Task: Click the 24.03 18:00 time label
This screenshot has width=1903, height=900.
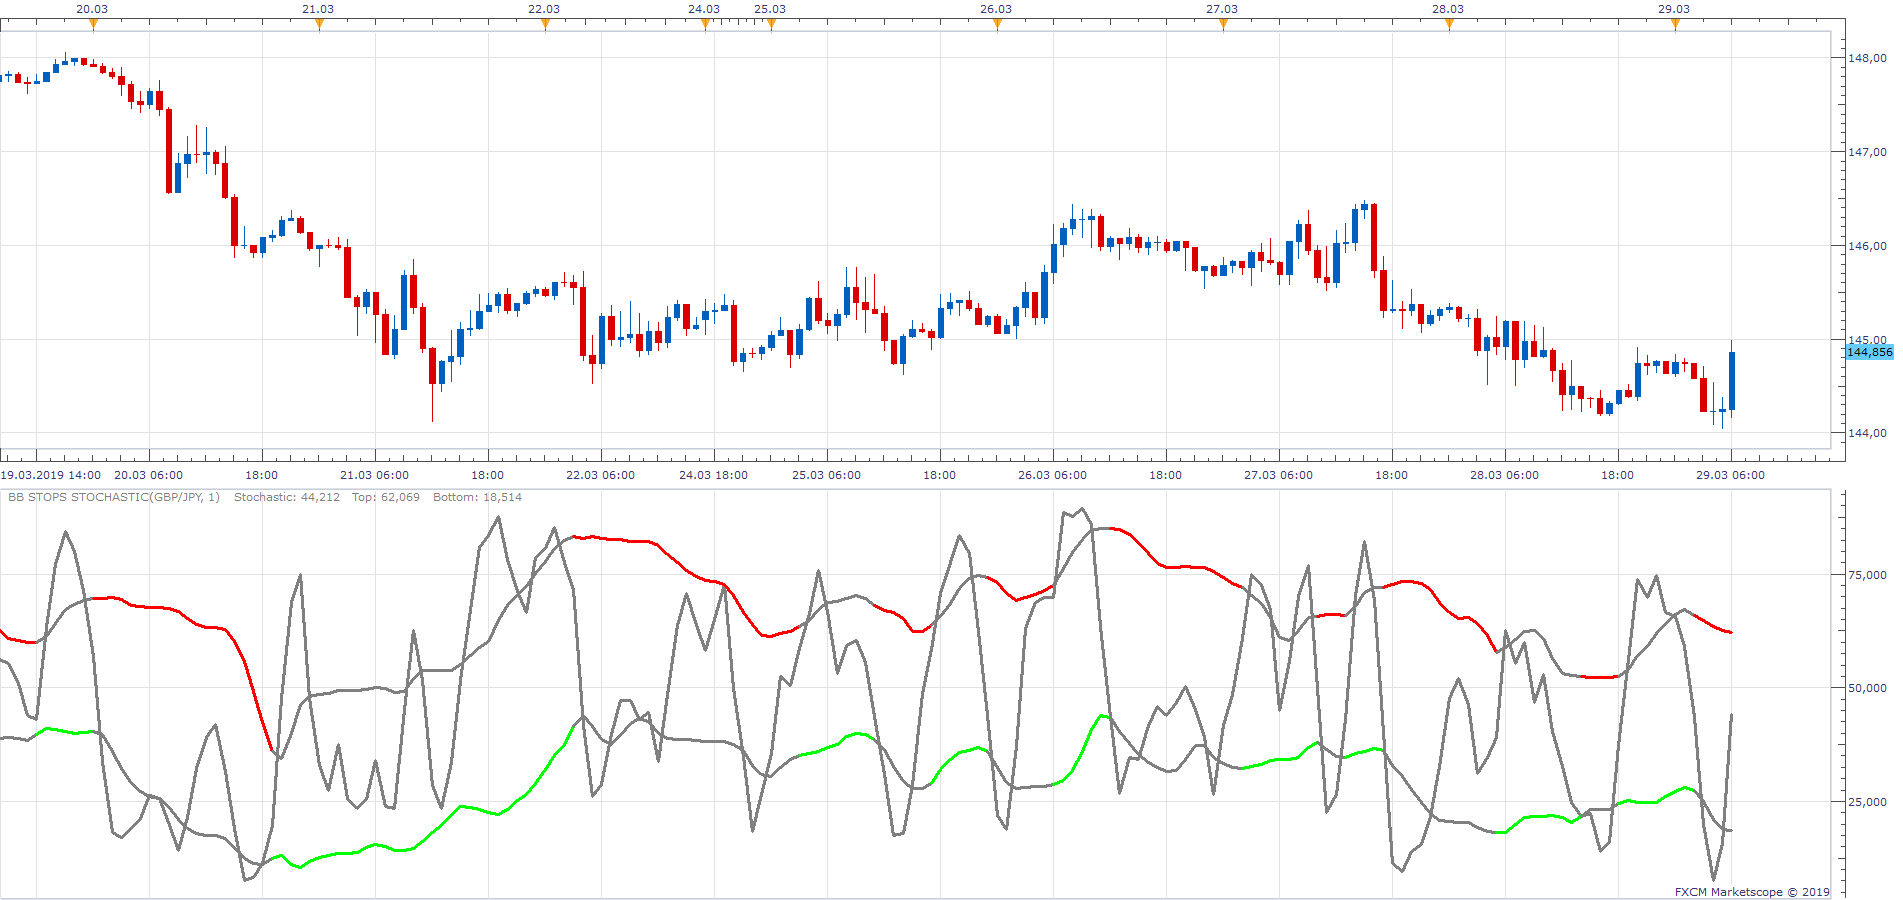Action: (x=713, y=475)
